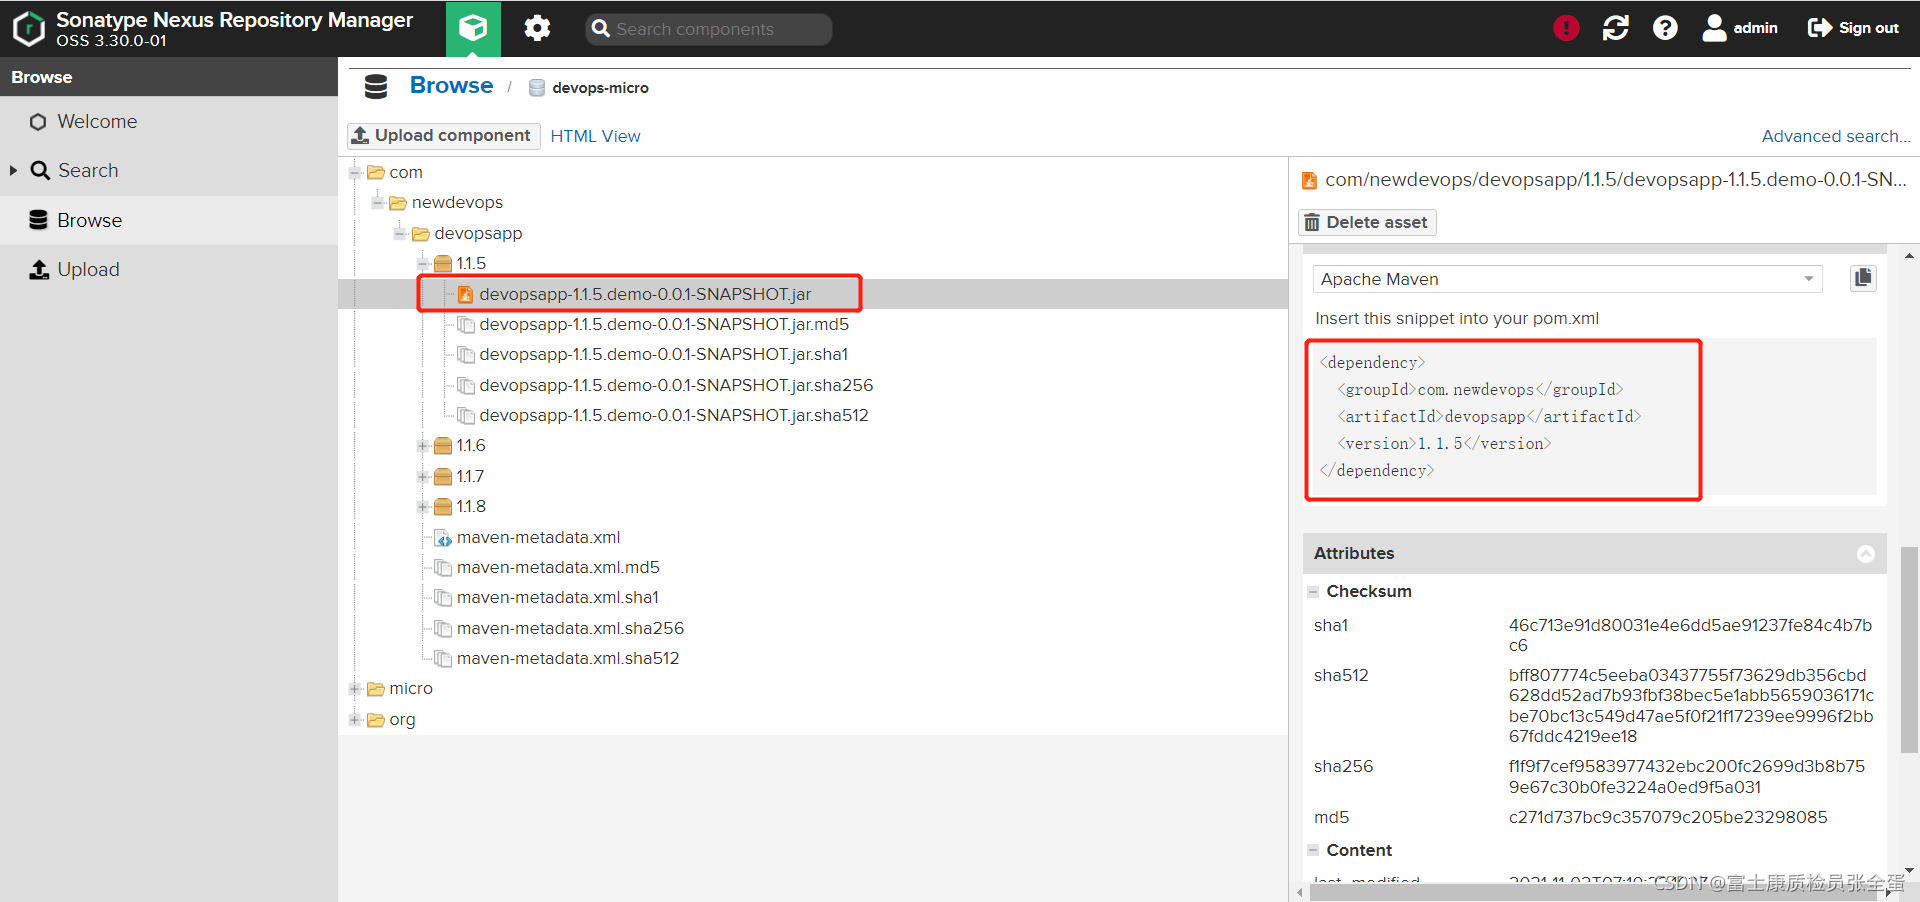Click Delete asset button
1920x902 pixels.
point(1367,222)
